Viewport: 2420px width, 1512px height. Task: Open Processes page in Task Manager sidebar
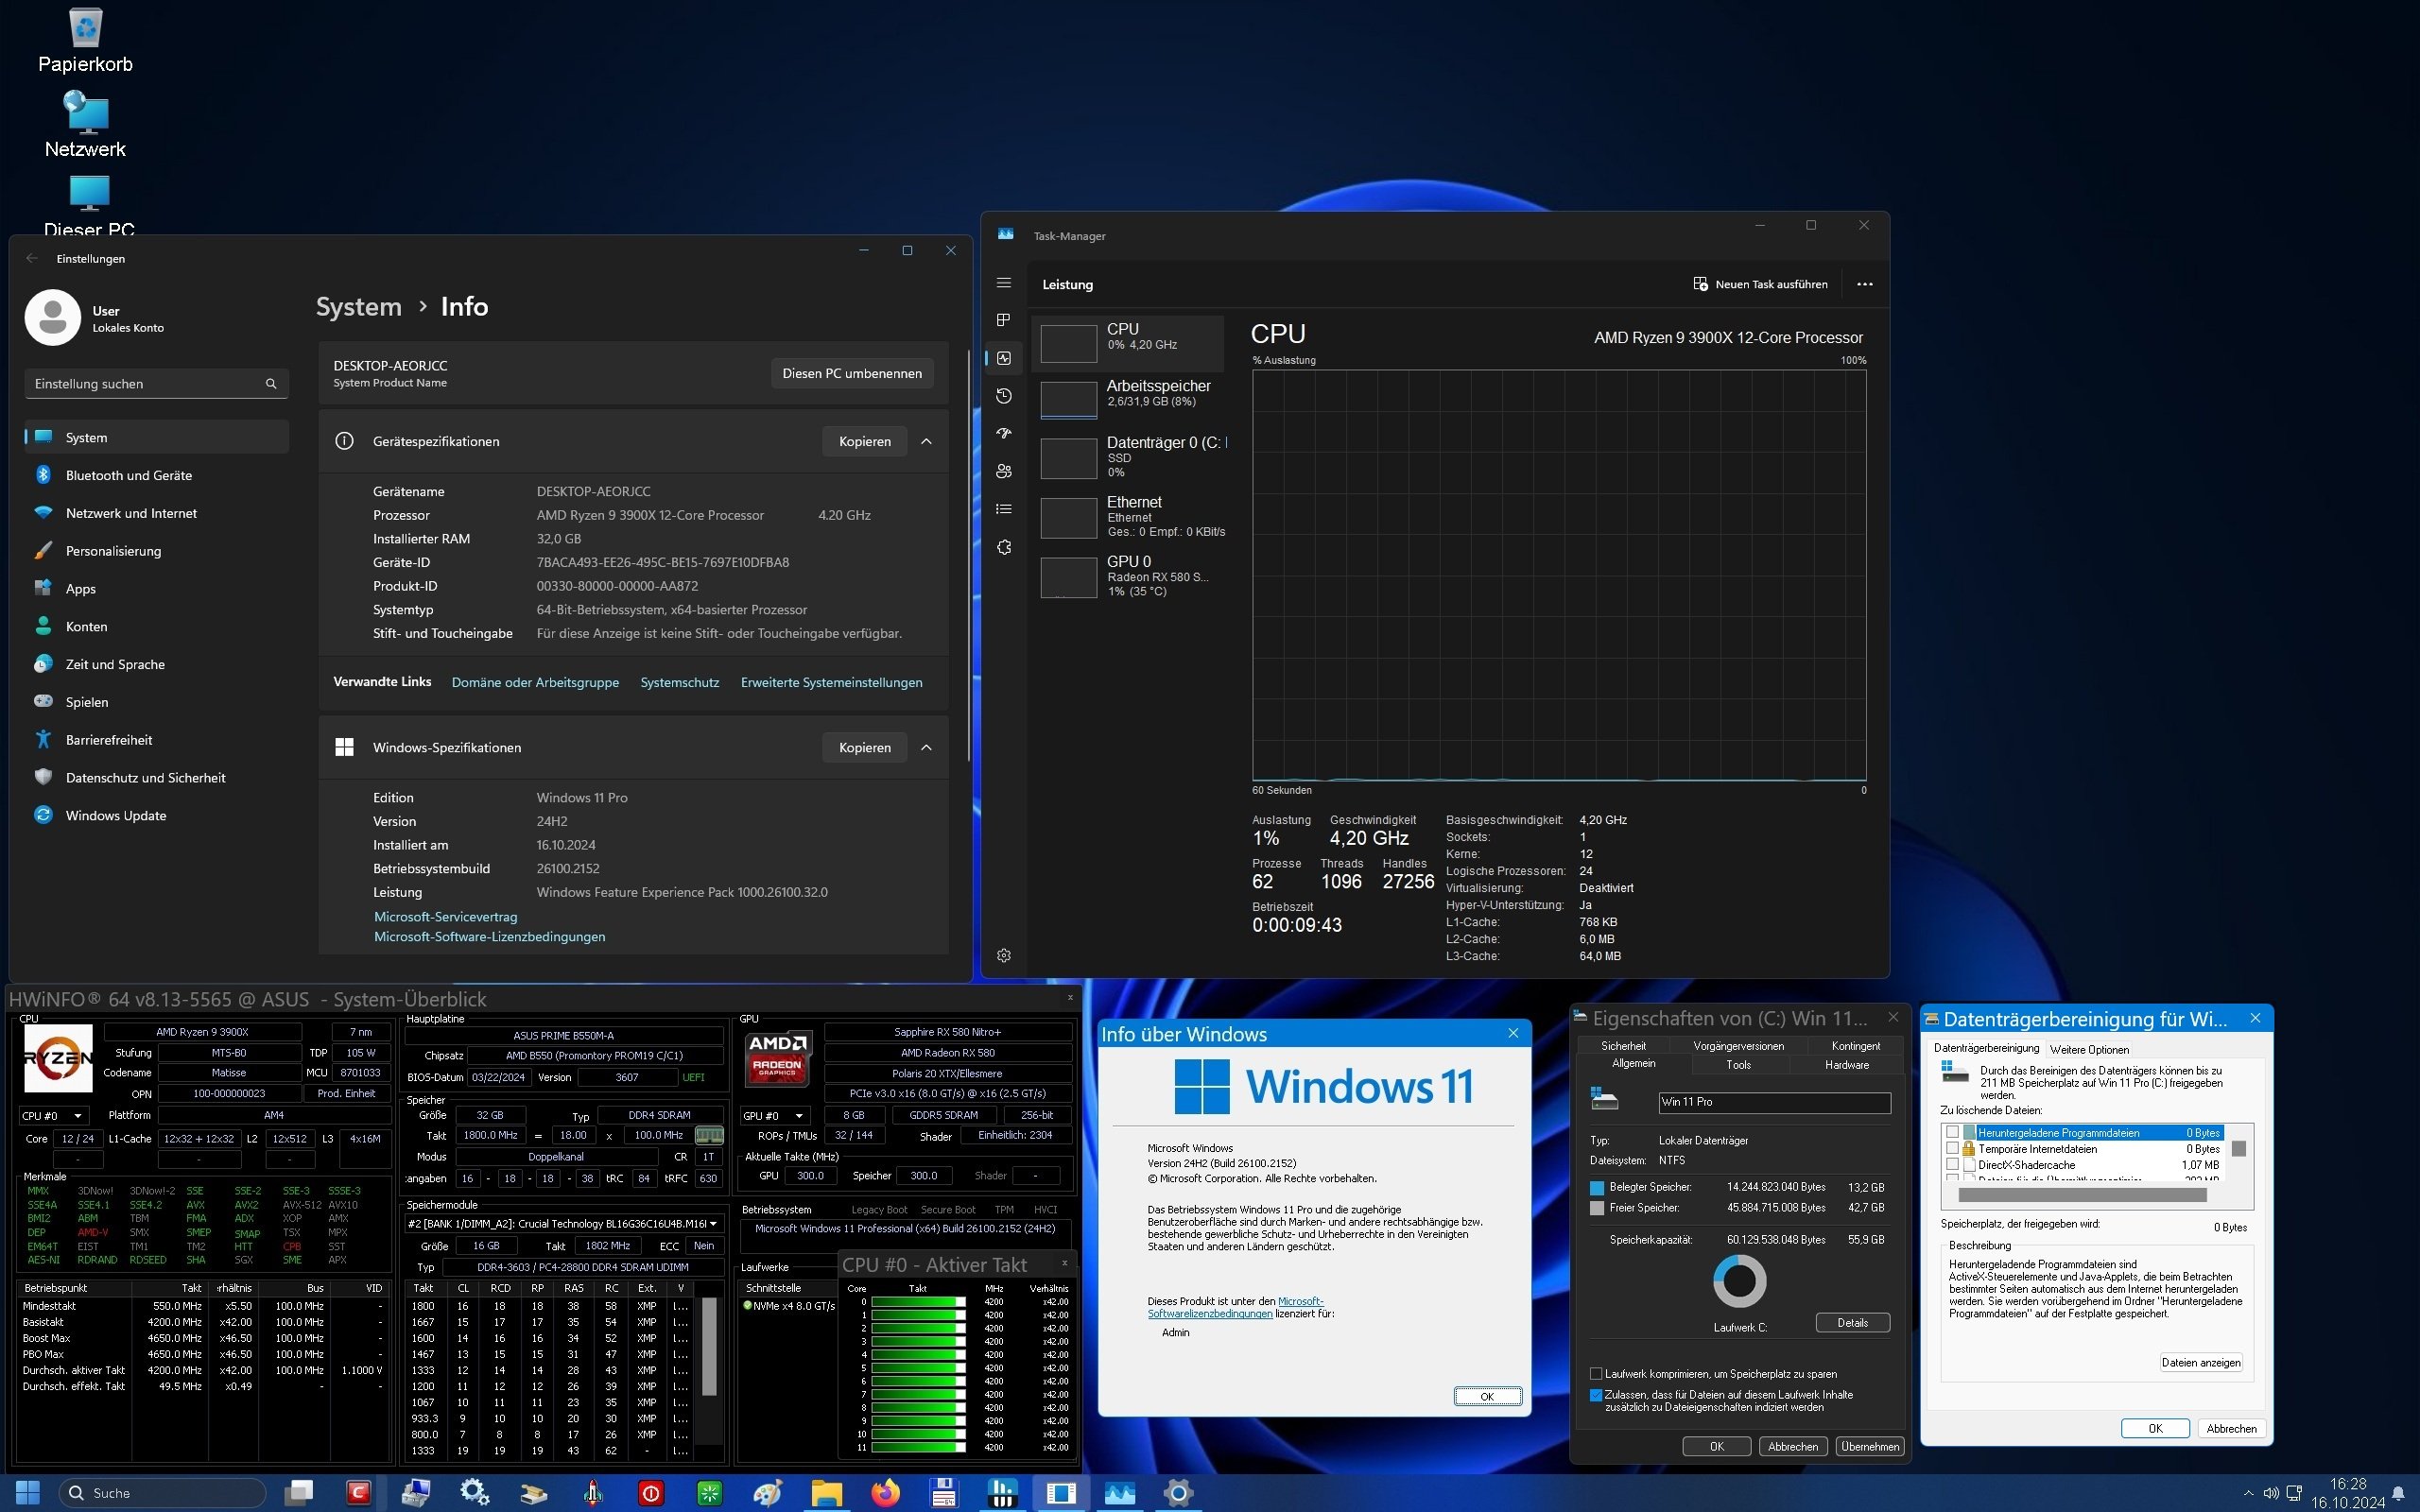pos(1004,320)
